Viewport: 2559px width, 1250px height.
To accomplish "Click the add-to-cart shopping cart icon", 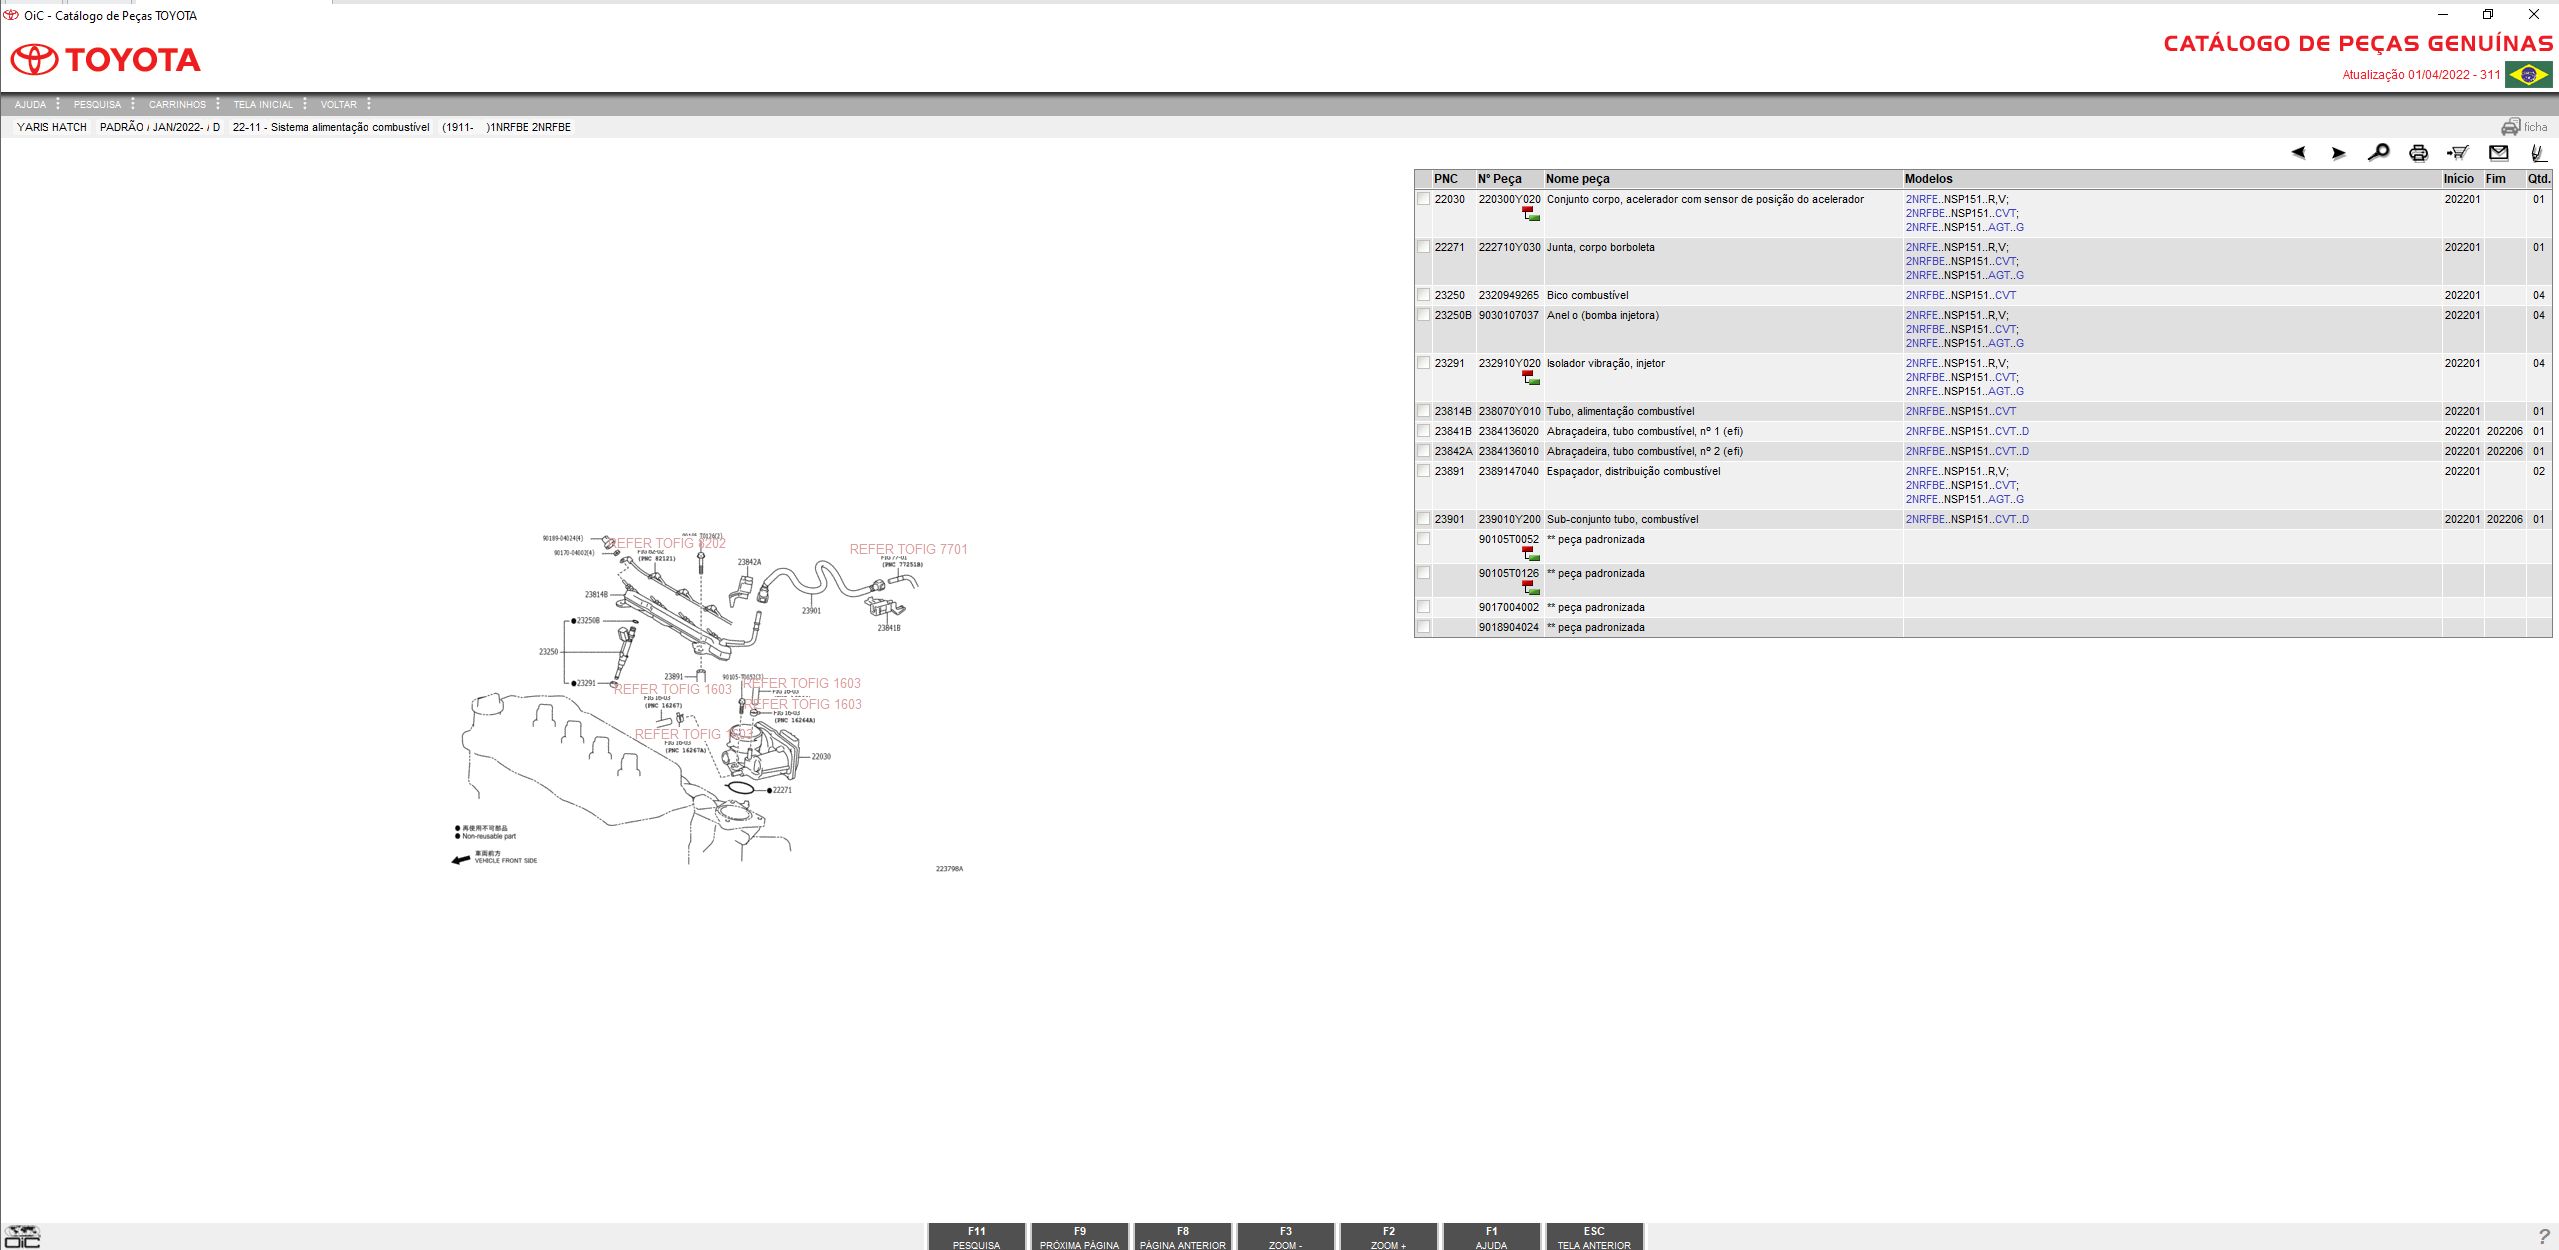I will click(x=2457, y=153).
